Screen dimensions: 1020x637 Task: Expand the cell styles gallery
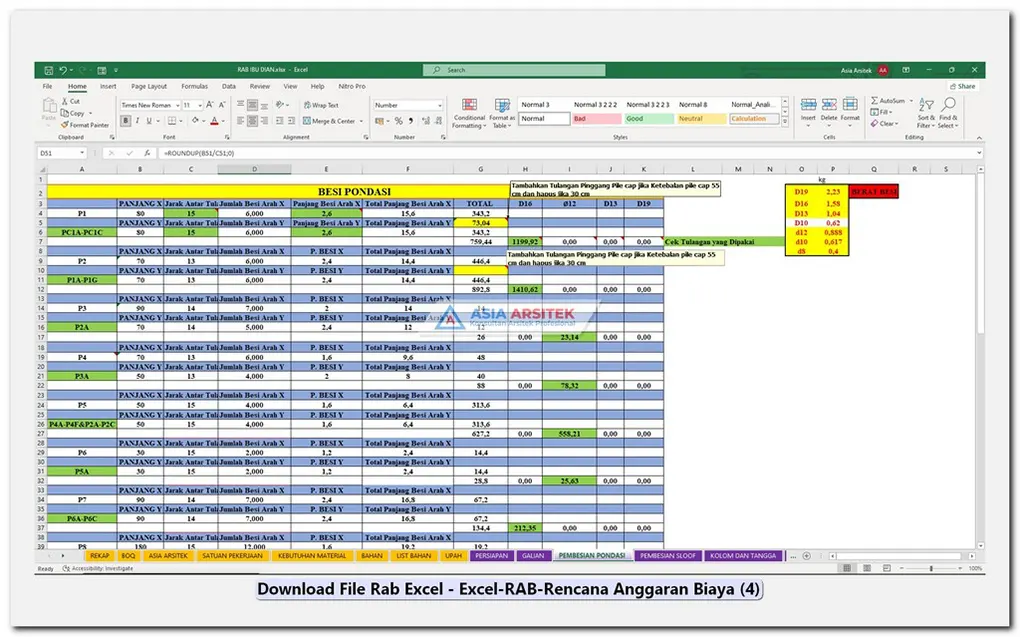tap(785, 122)
